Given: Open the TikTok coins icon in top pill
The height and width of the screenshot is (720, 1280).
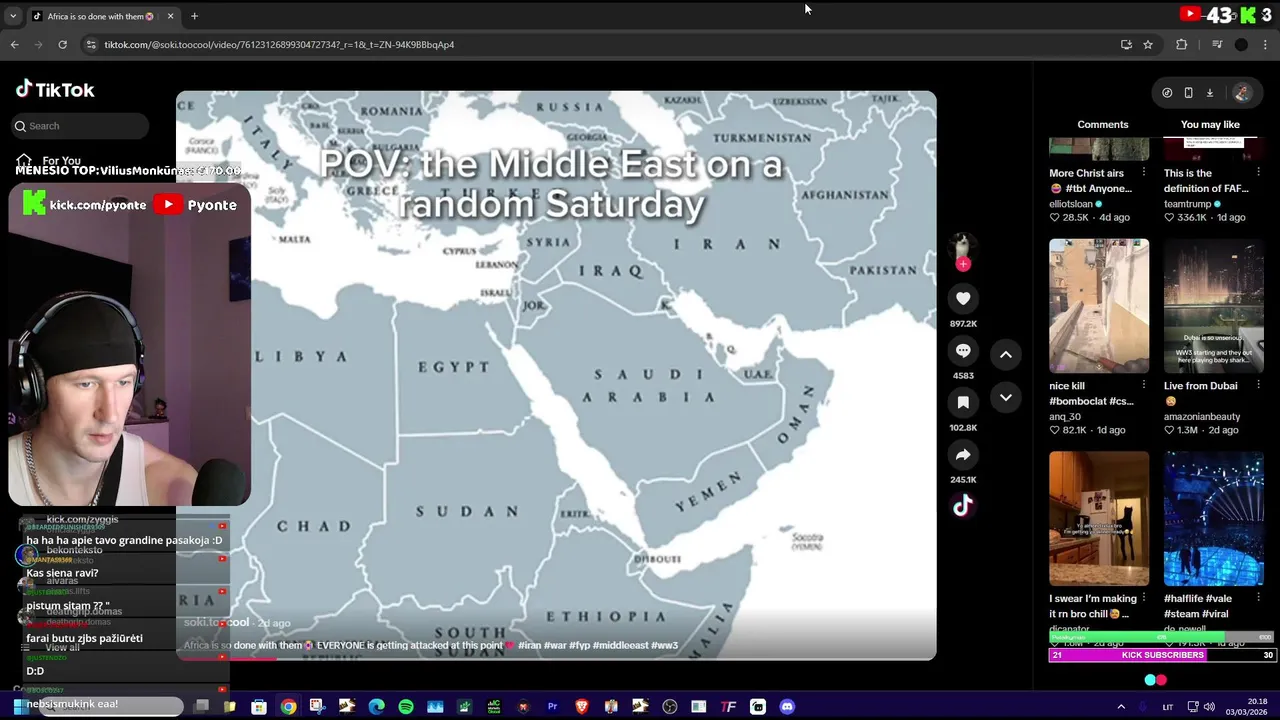Looking at the screenshot, I should tap(1167, 93).
